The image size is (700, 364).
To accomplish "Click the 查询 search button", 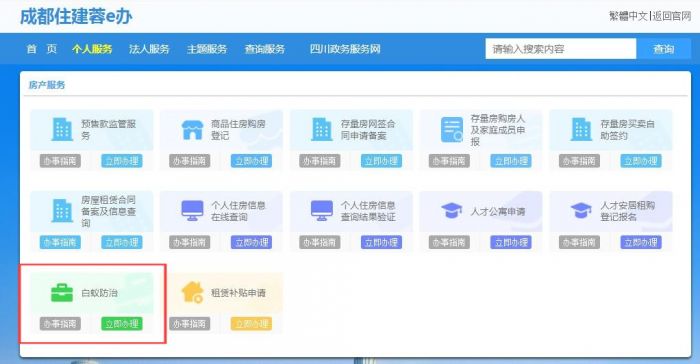I will pos(663,49).
